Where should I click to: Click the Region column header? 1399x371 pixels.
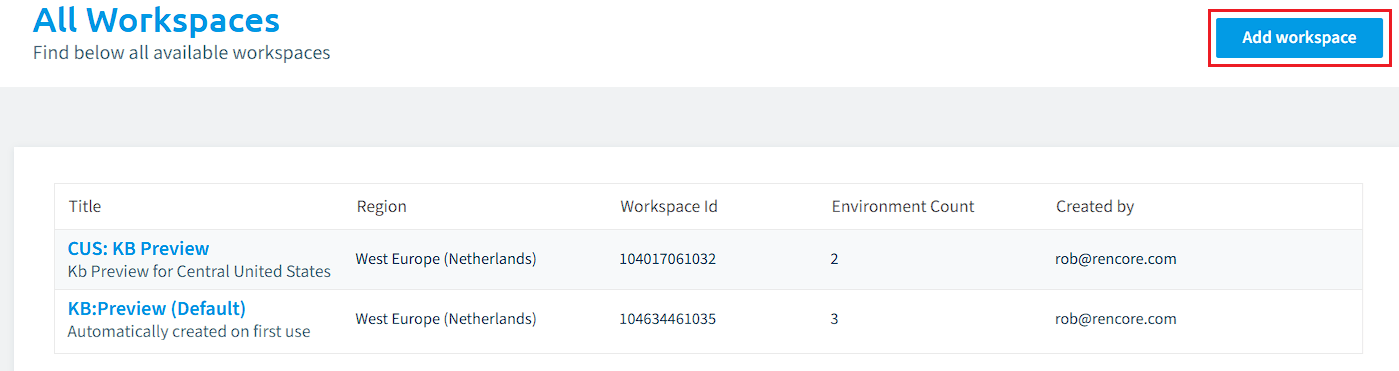382,206
